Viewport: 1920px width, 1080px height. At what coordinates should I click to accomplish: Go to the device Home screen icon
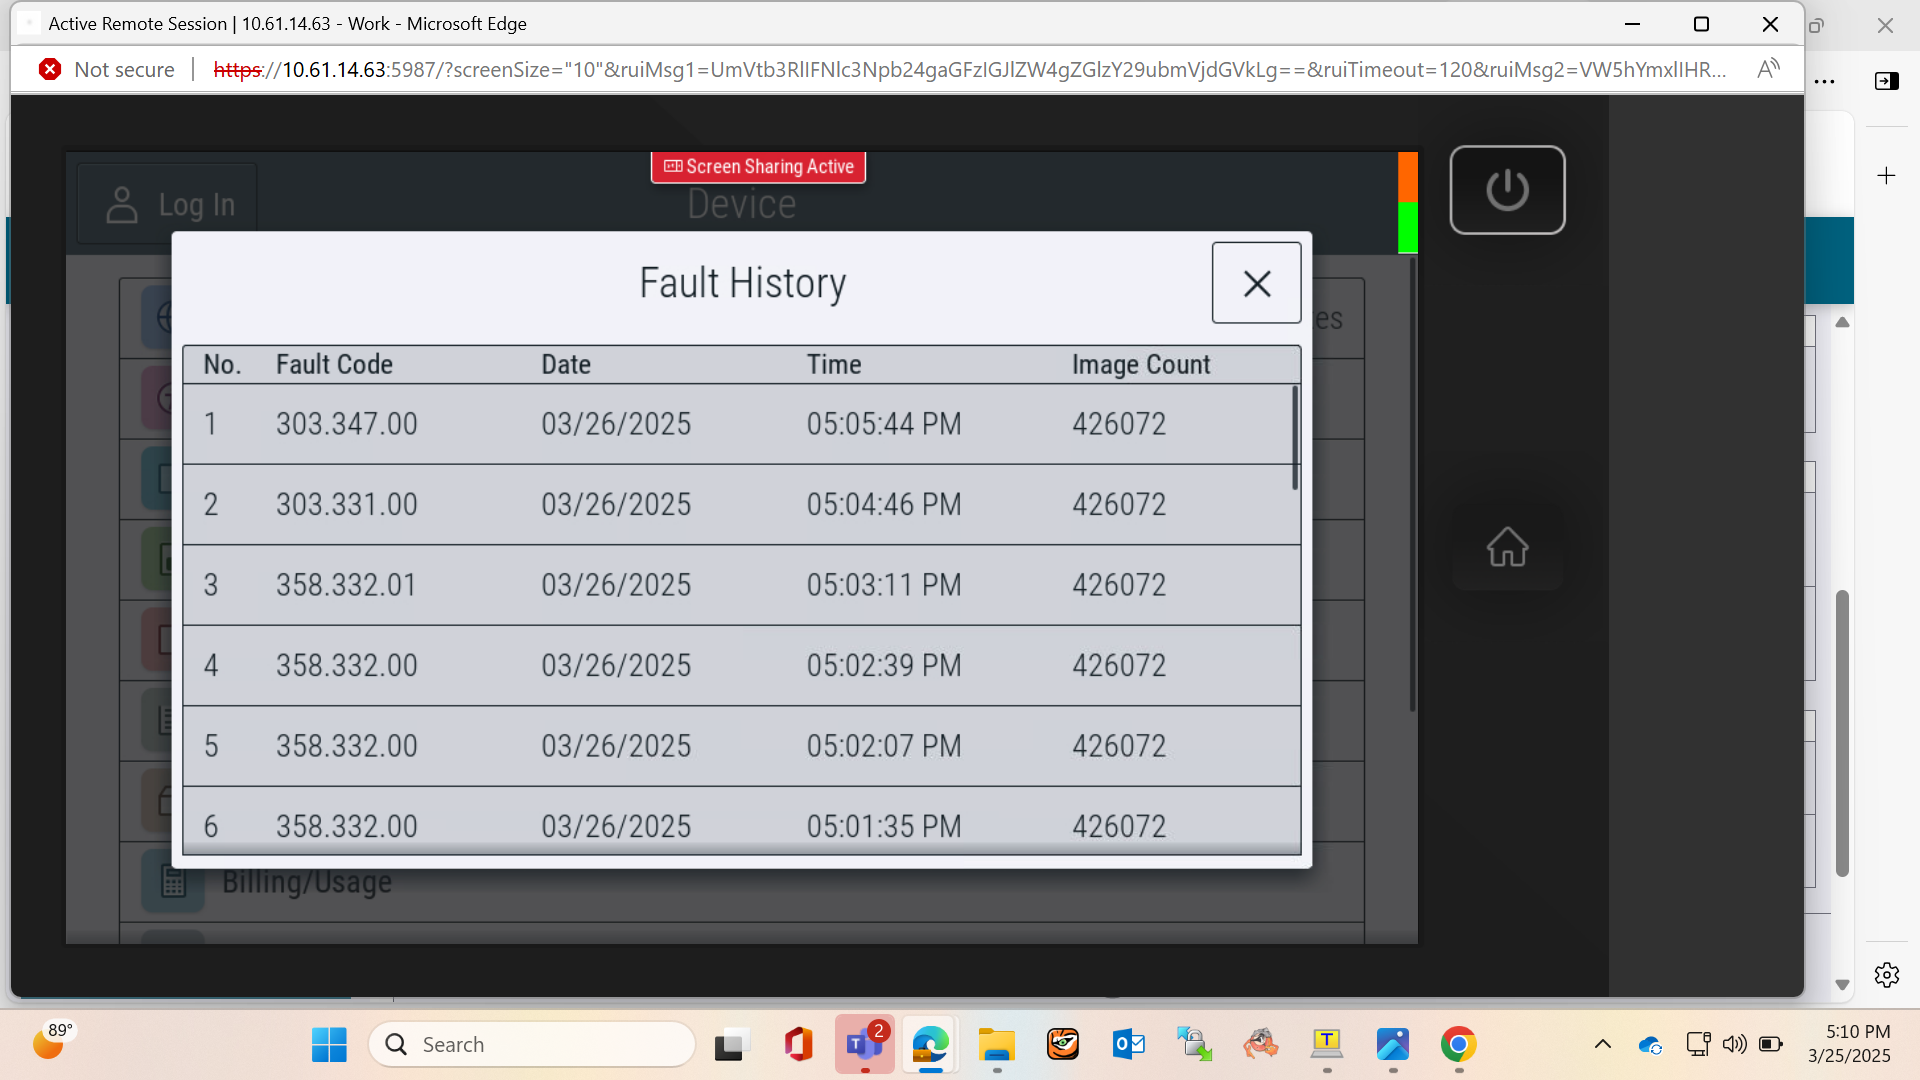pyautogui.click(x=1507, y=546)
